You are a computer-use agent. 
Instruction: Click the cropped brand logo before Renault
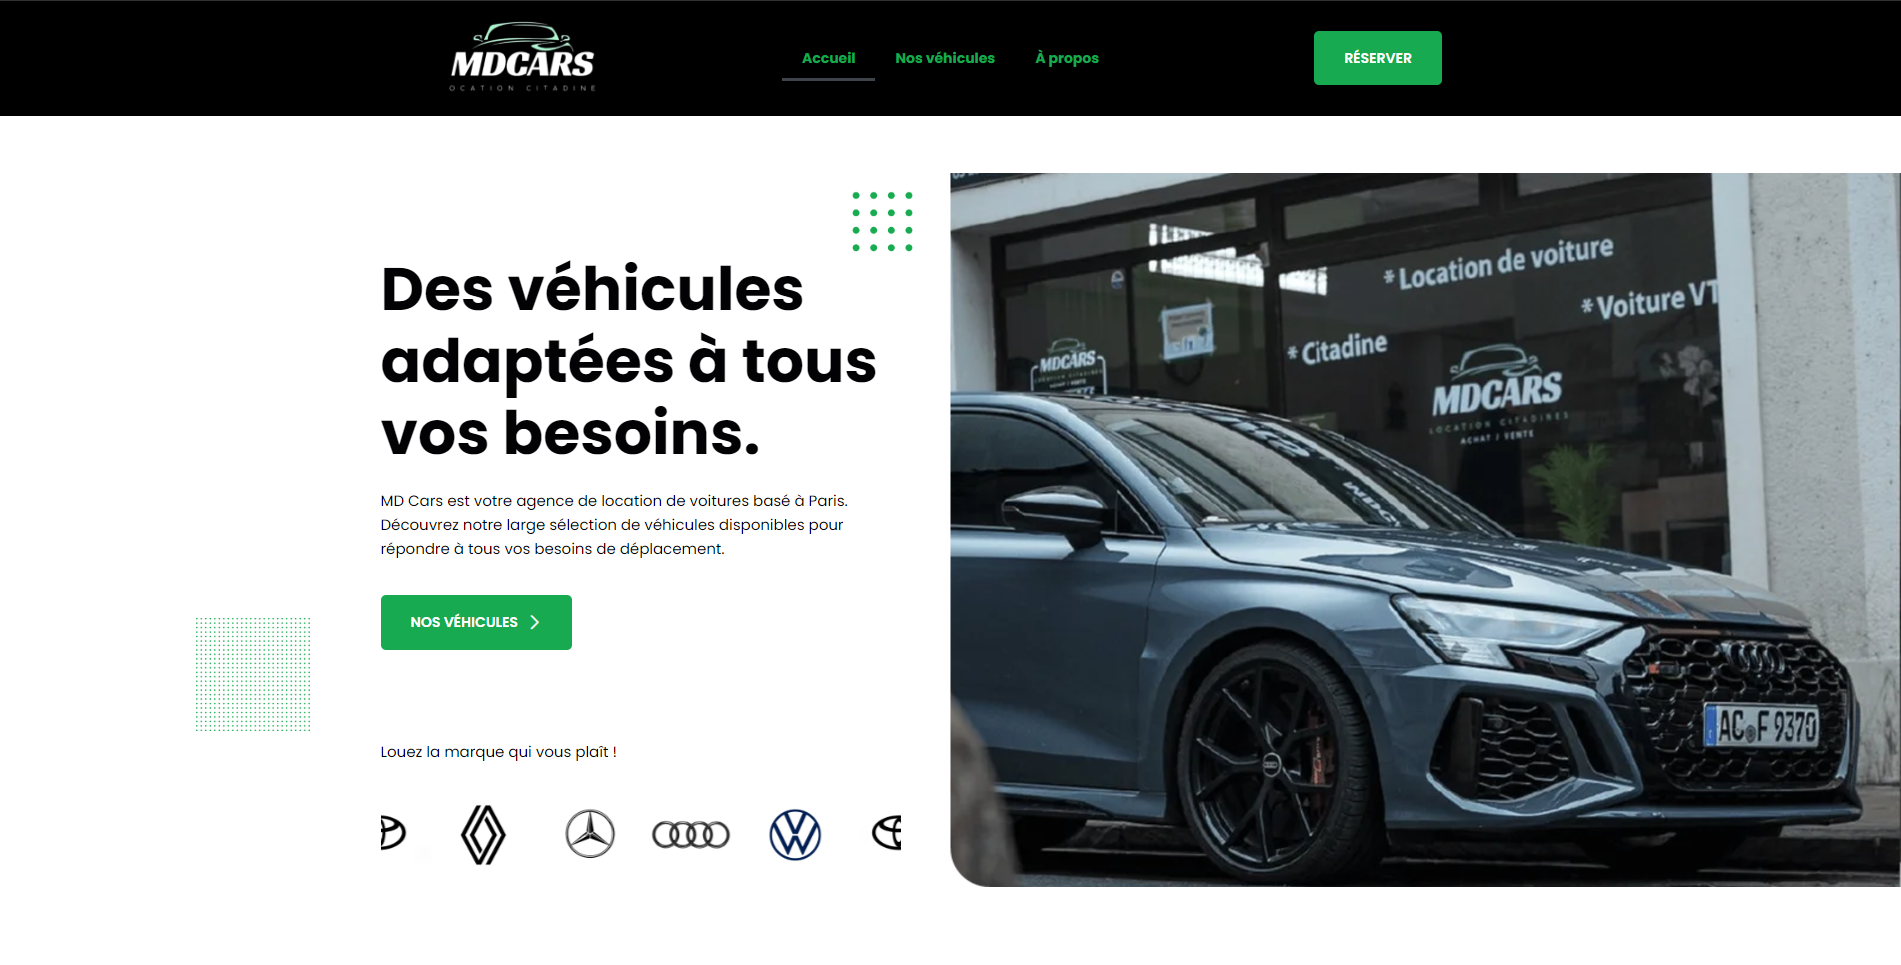(392, 832)
